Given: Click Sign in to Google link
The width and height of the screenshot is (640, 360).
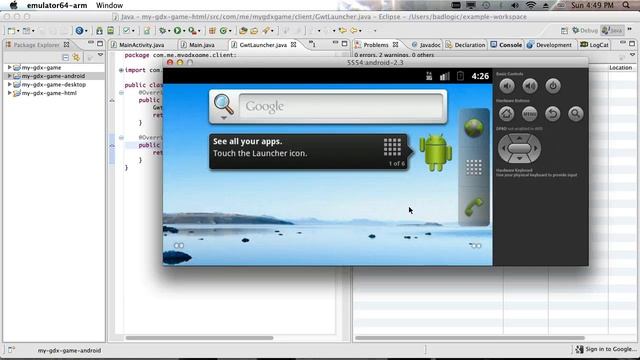Looking at the screenshot, I should click(x=606, y=349).
